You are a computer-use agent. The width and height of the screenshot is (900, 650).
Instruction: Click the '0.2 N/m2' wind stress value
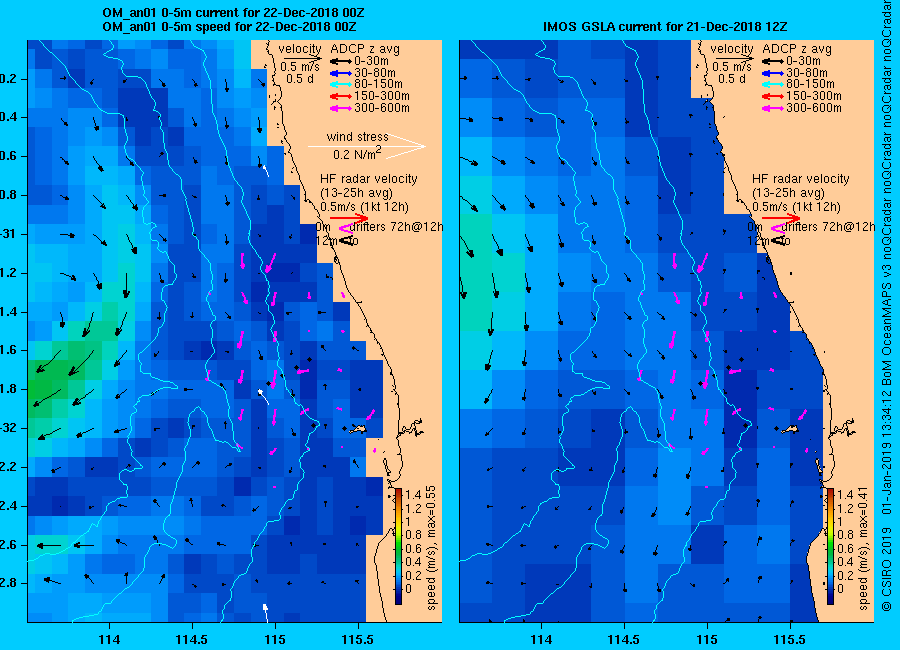click(x=357, y=153)
